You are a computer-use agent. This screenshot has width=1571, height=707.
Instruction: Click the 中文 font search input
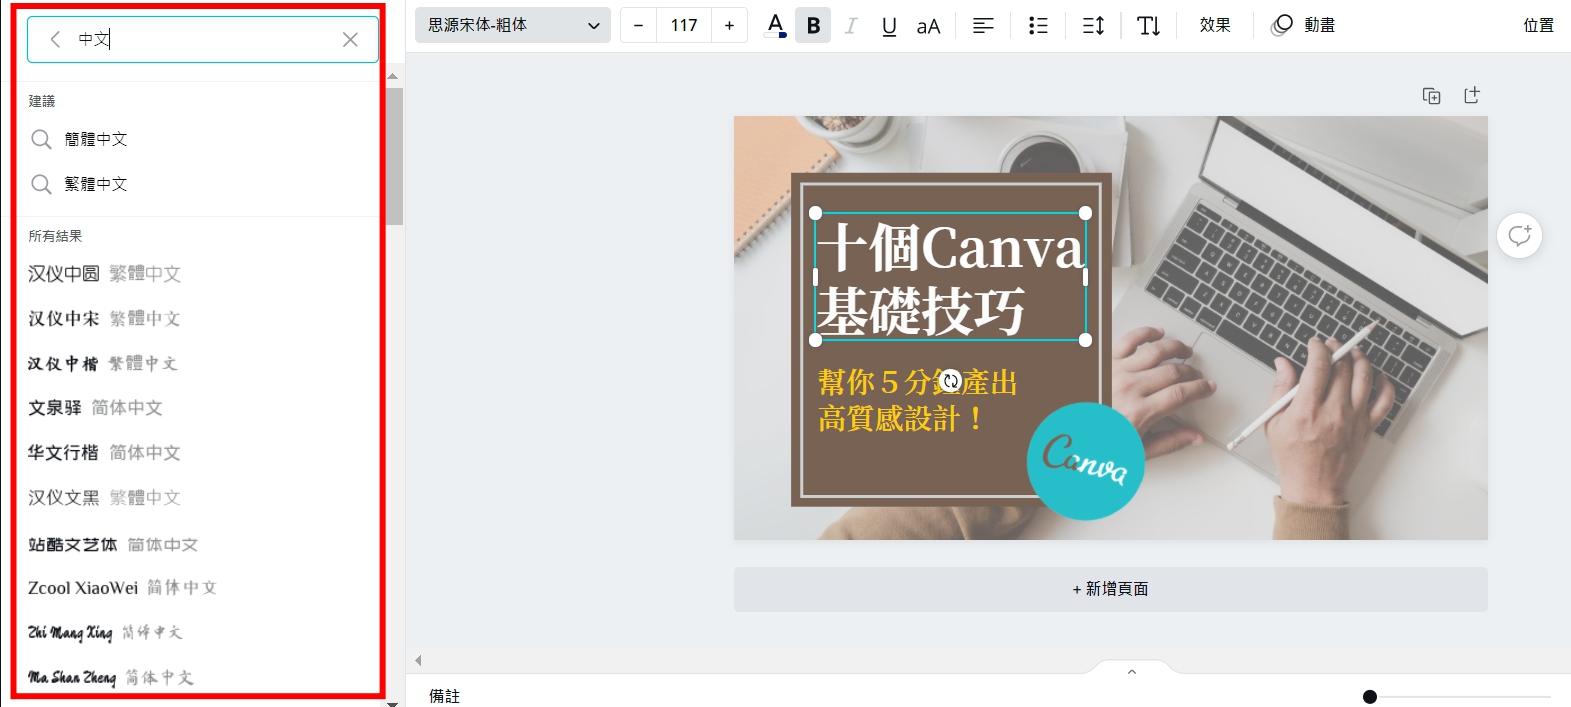(x=203, y=39)
